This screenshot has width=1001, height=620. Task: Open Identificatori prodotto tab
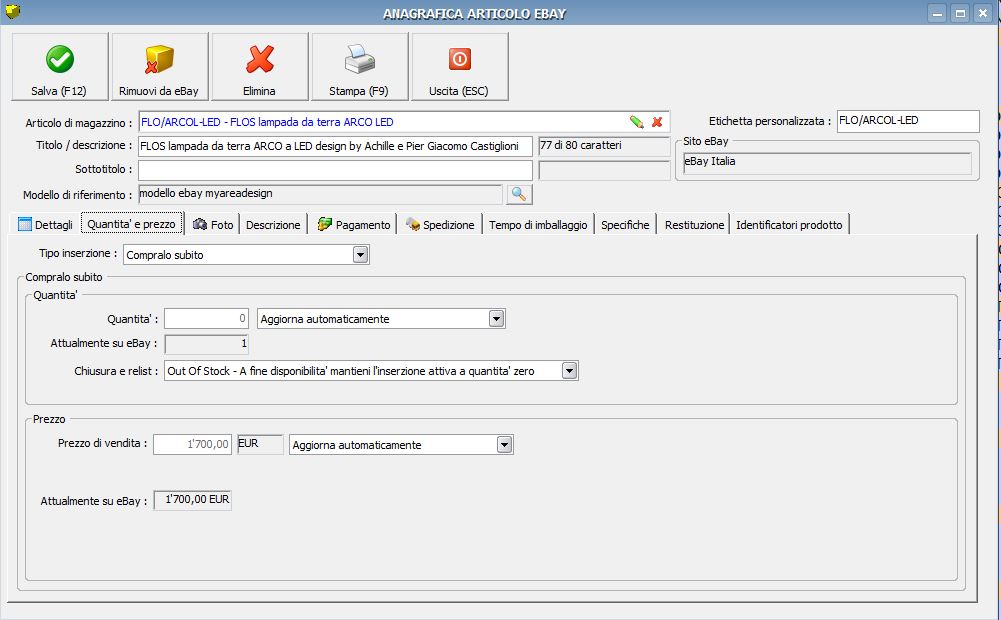(790, 225)
